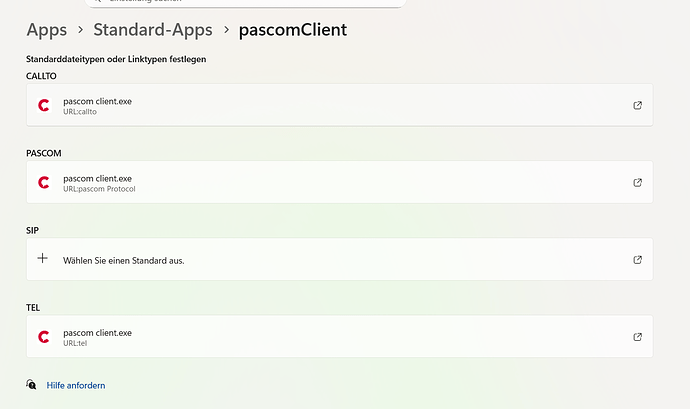The width and height of the screenshot is (690, 409).
Task: Click pascom logo icon in TEL row
Action: [44, 337]
